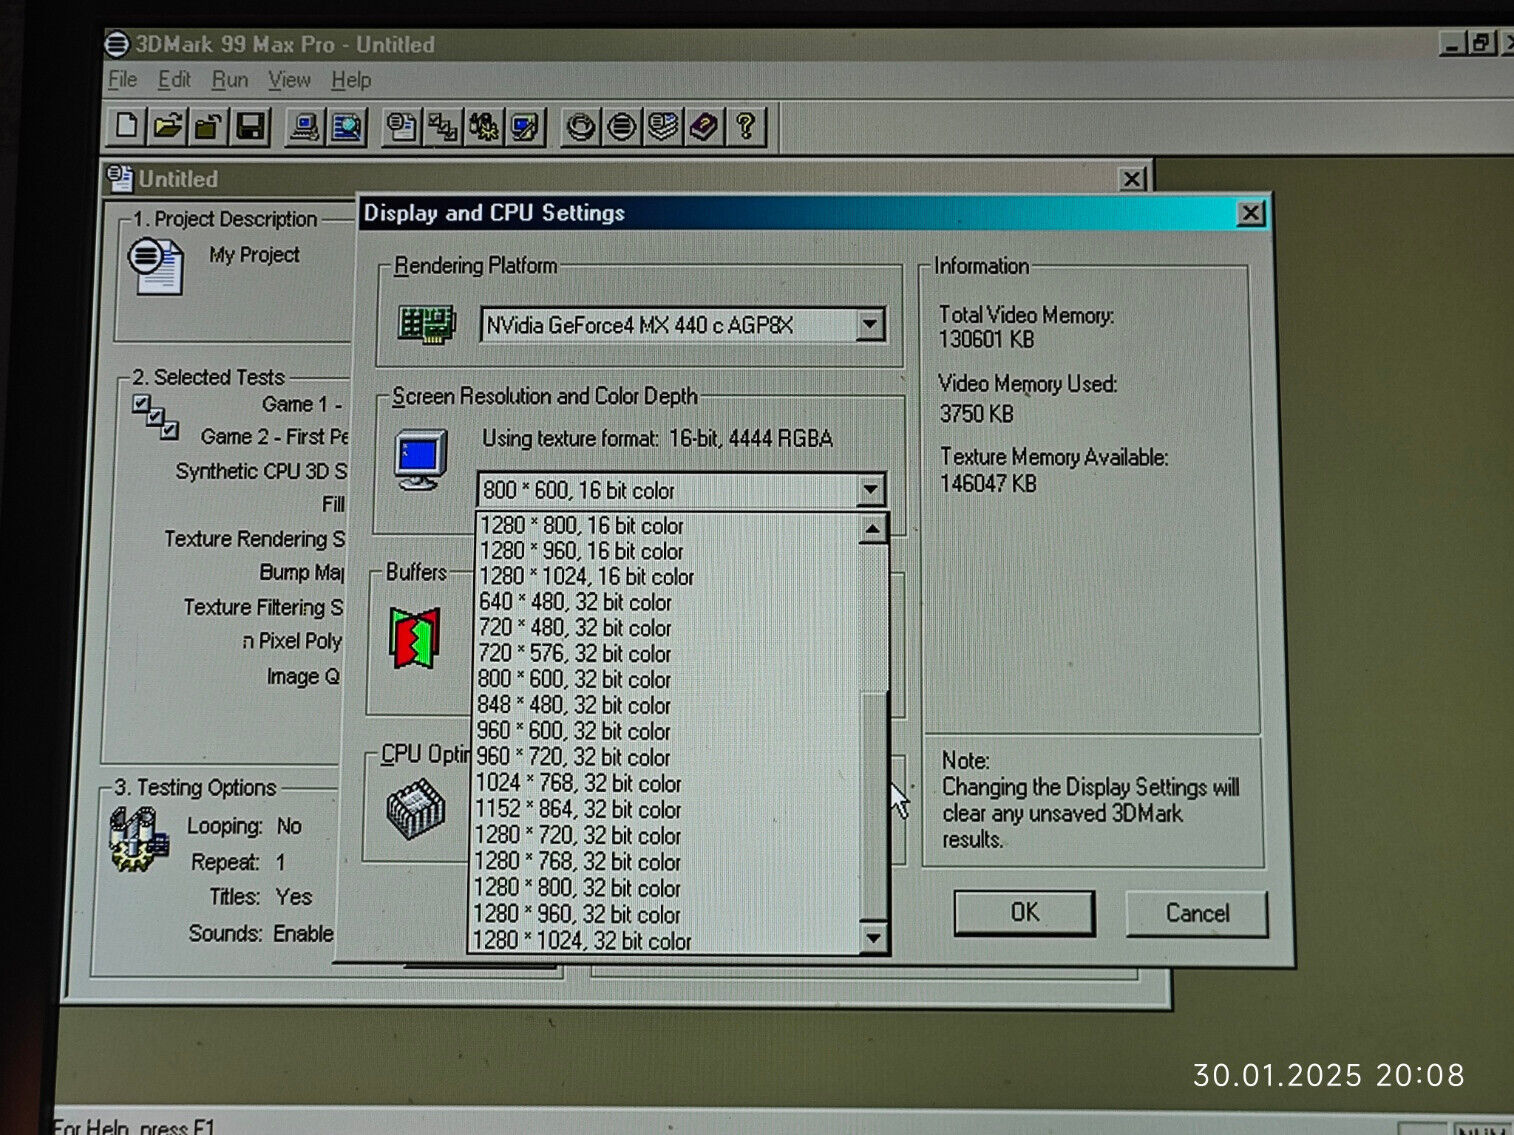
Task: Click the Testing options gears toolbar icon
Action: pos(484,127)
